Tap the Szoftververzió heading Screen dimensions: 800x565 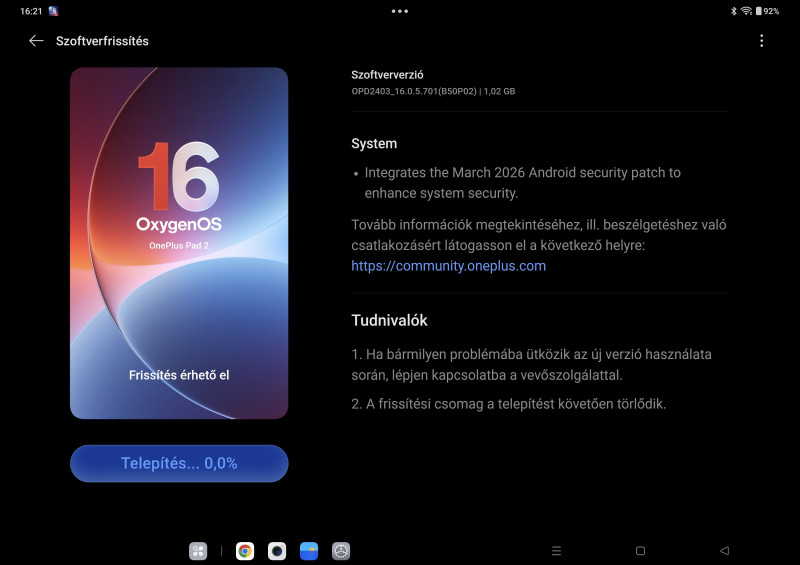[387, 75]
